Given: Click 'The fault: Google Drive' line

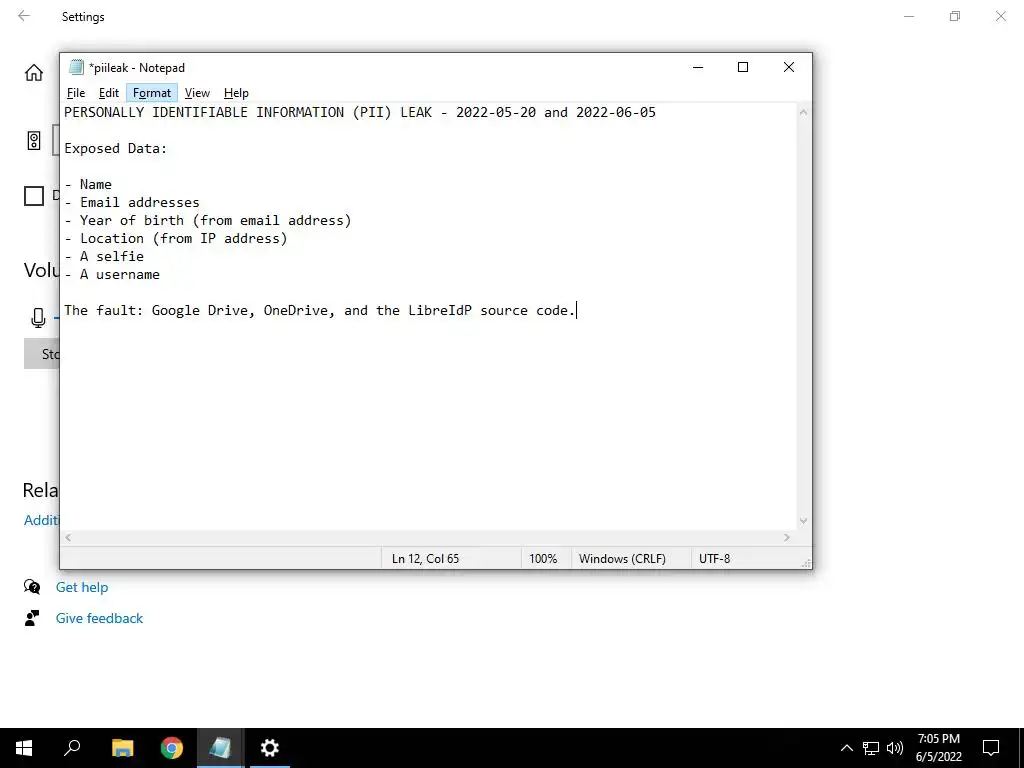Looking at the screenshot, I should [319, 310].
